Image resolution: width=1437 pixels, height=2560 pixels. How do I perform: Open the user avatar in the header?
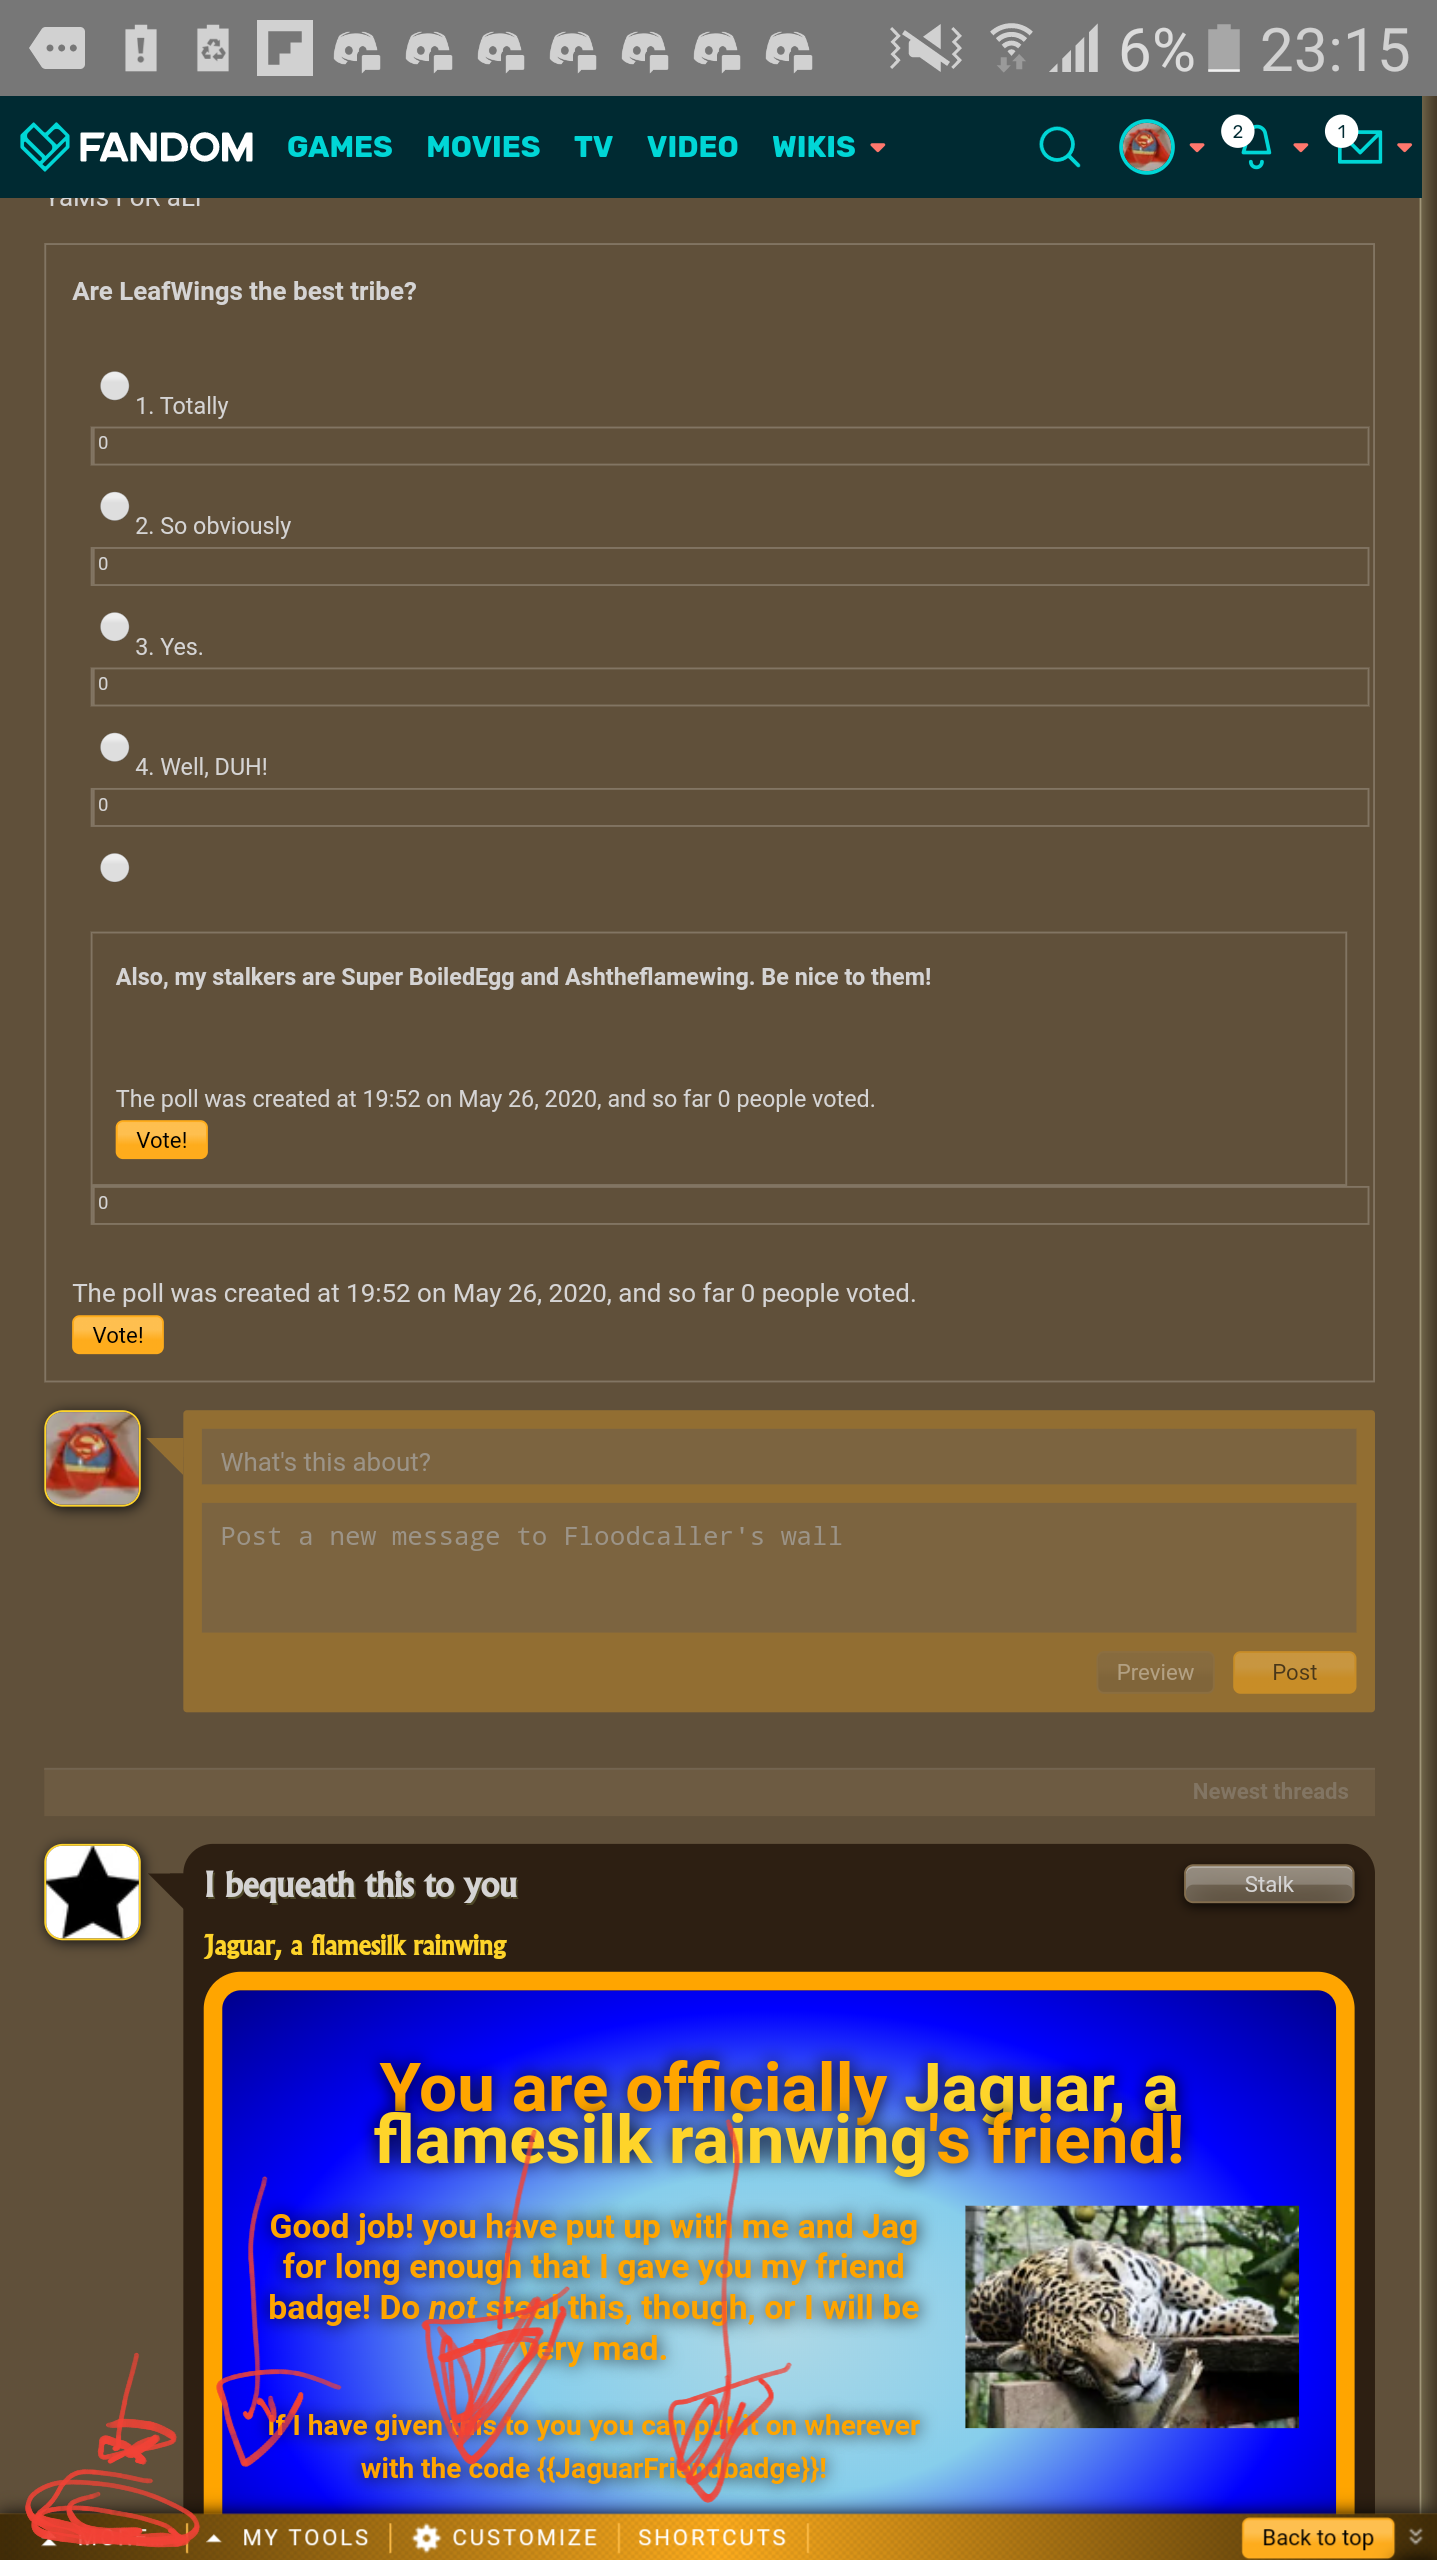coord(1146,147)
